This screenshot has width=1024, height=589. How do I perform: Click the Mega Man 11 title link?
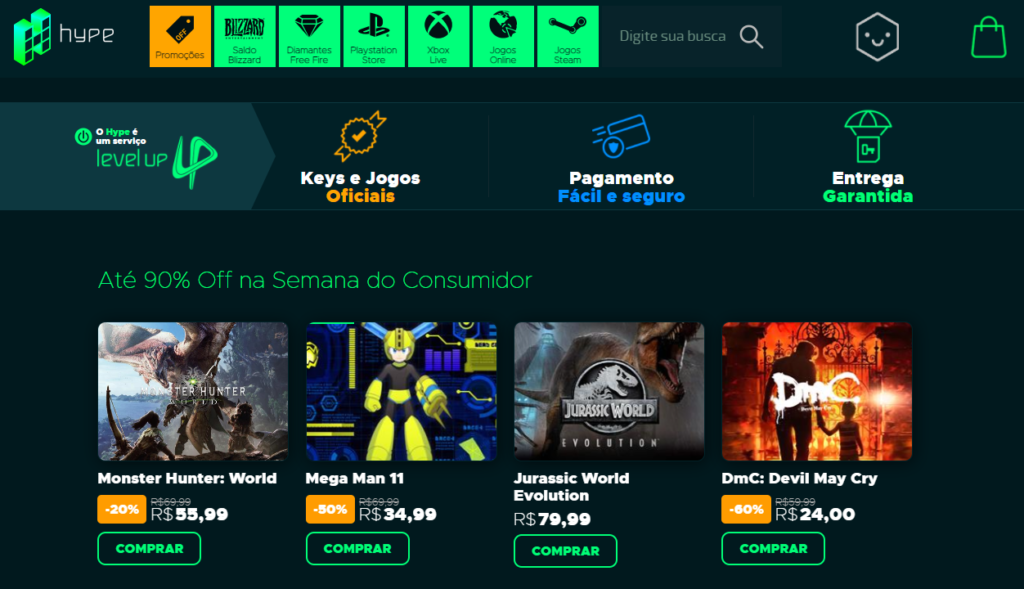[355, 479]
